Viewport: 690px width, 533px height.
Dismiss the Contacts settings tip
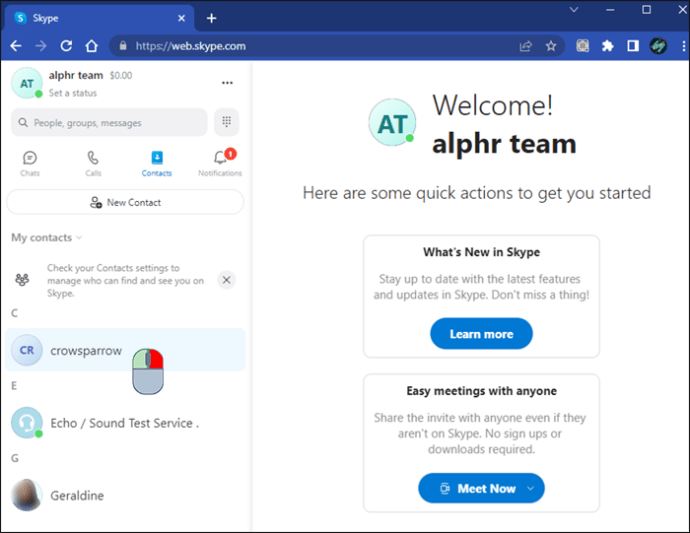point(227,280)
